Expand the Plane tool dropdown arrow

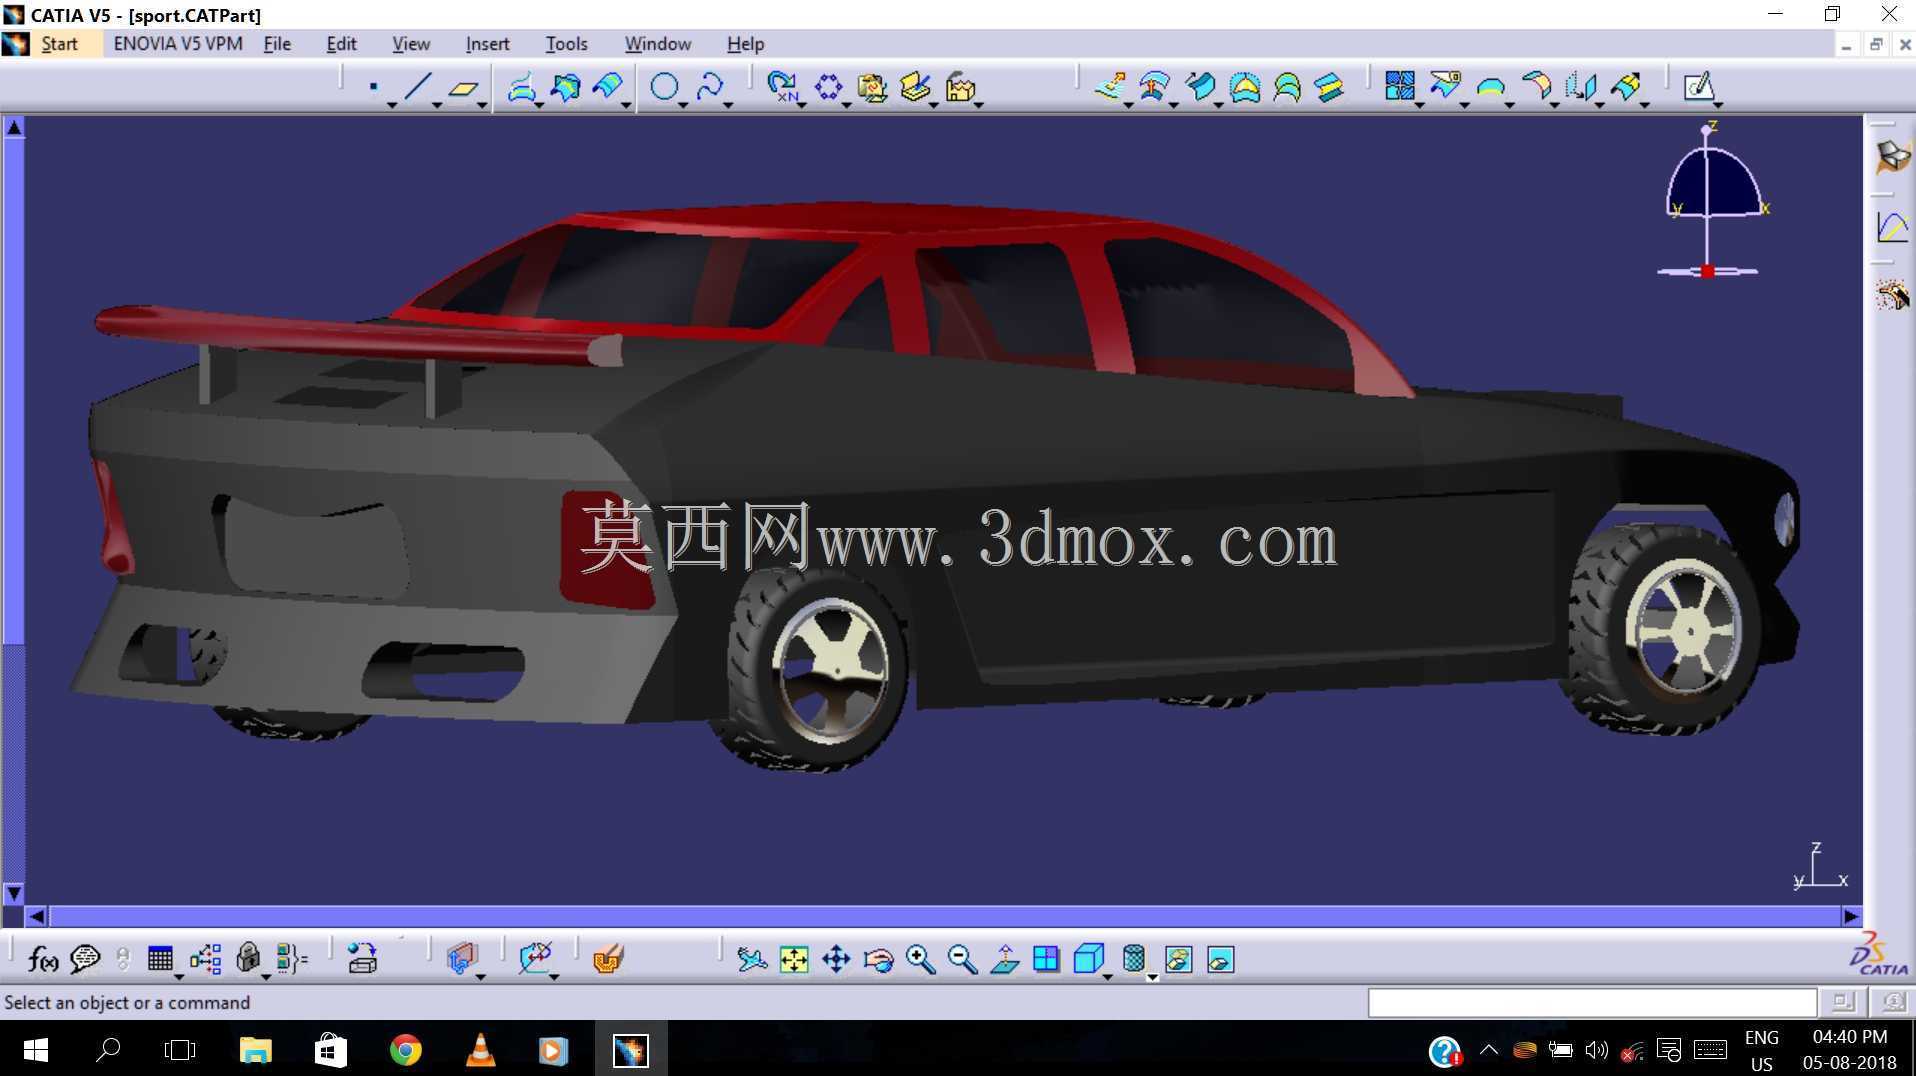tap(482, 105)
